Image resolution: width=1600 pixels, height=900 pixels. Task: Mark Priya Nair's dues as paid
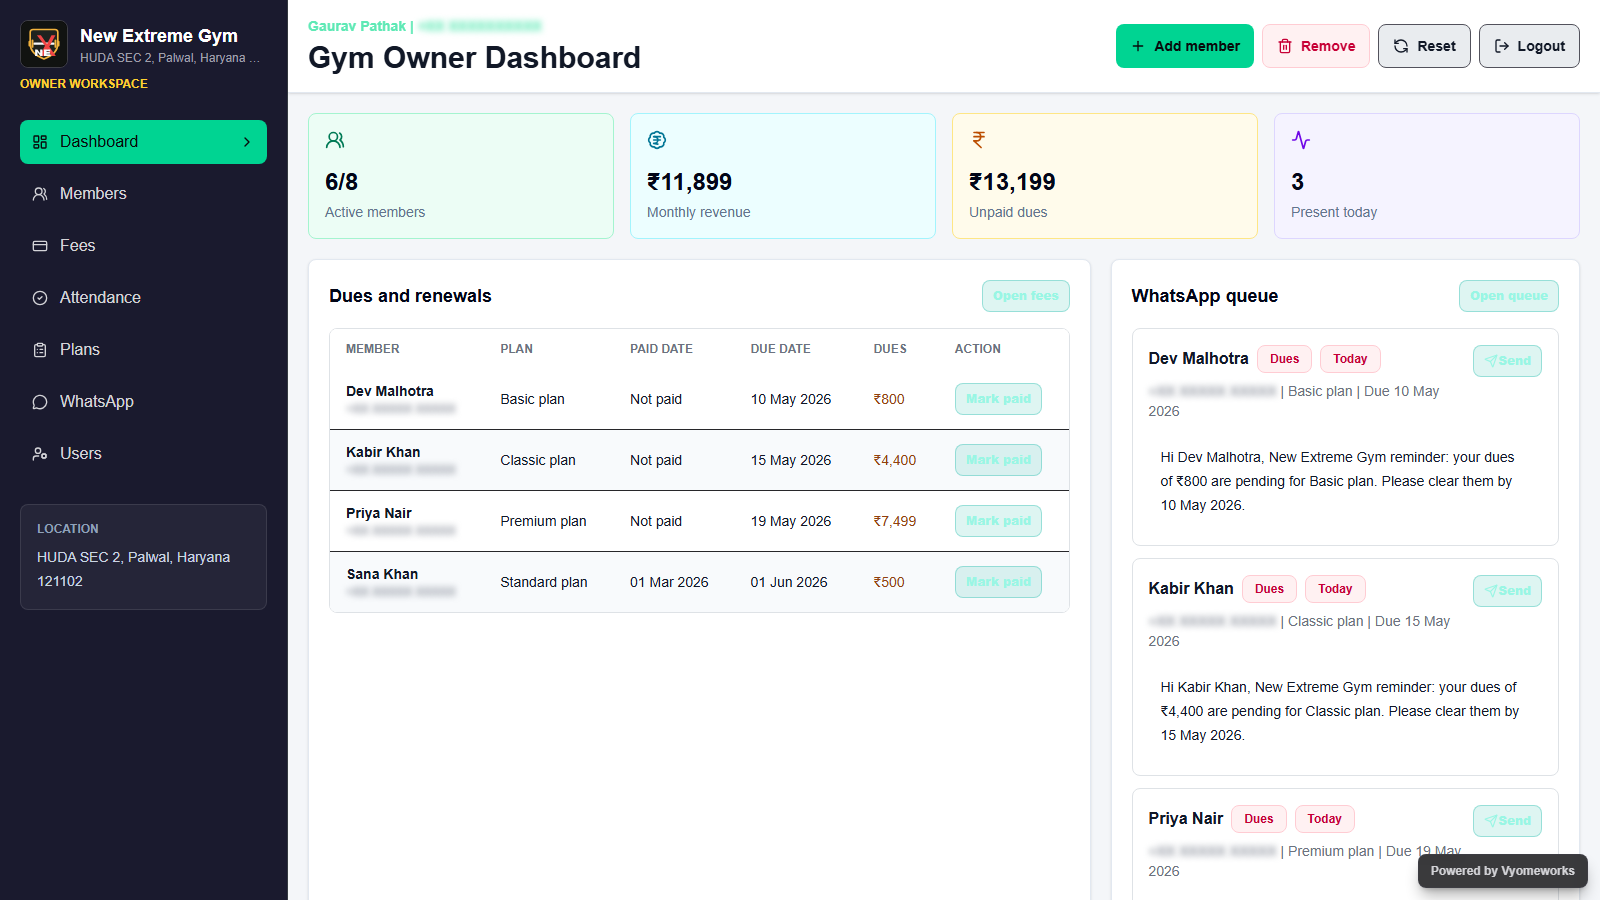point(998,521)
